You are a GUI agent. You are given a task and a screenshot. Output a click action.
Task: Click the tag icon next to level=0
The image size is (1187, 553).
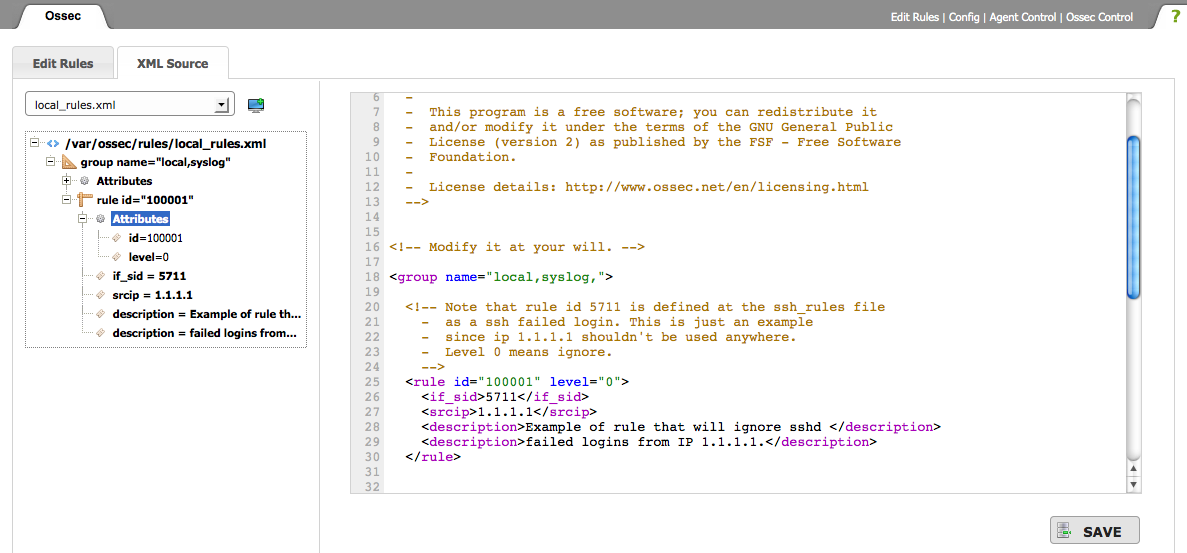(x=117, y=256)
